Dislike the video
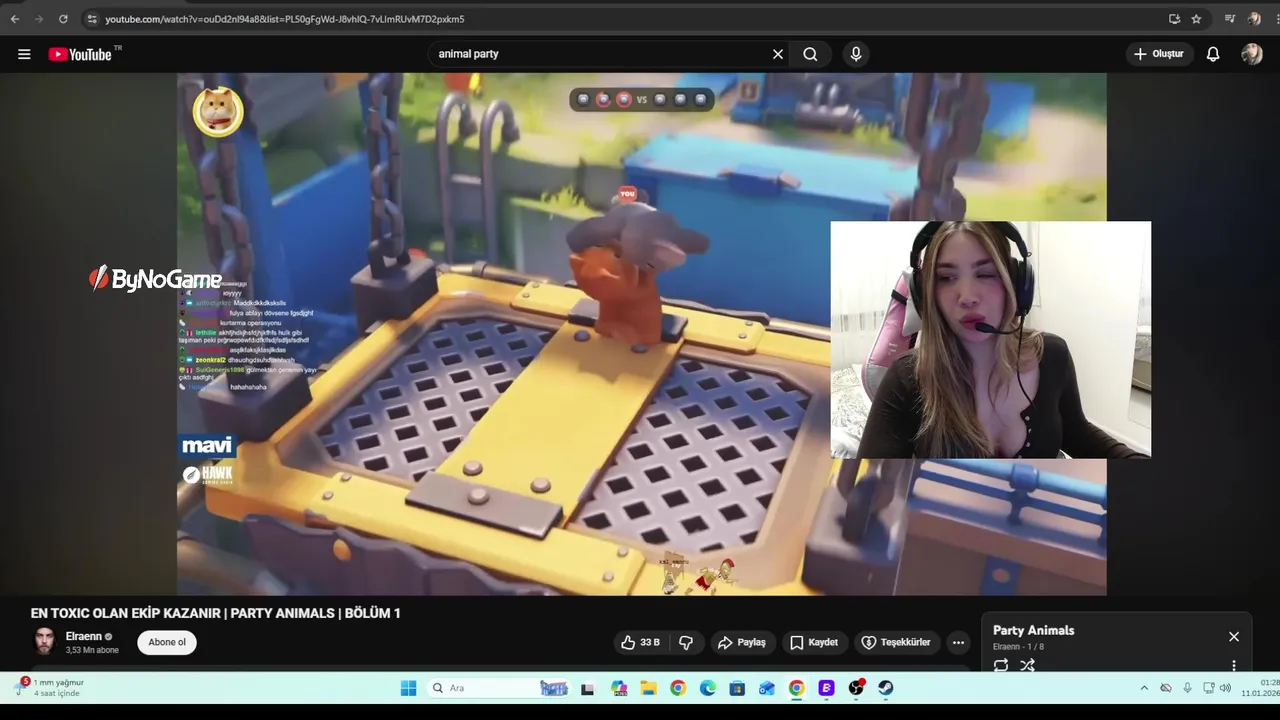1280x720 pixels. pos(686,642)
